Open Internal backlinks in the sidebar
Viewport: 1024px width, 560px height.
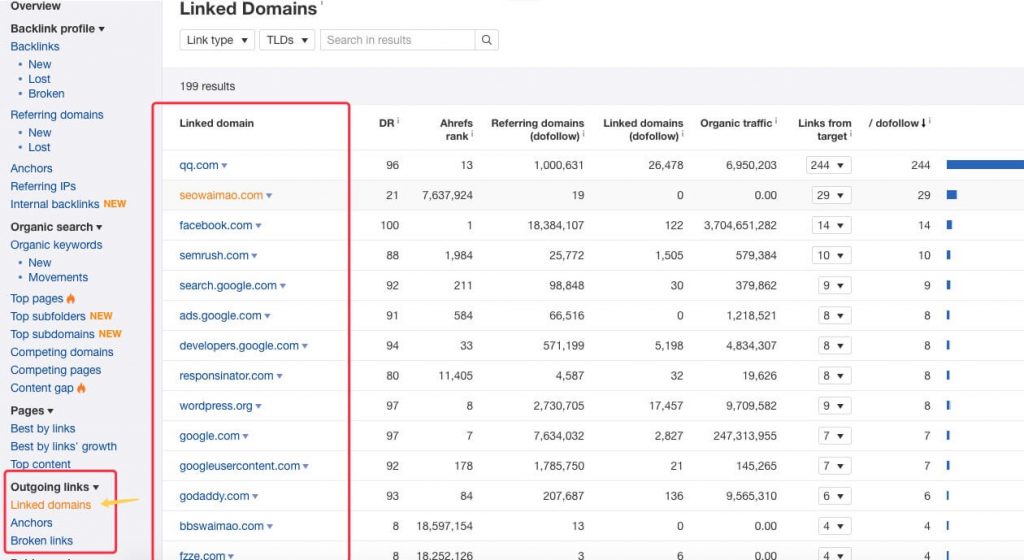tap(55, 204)
